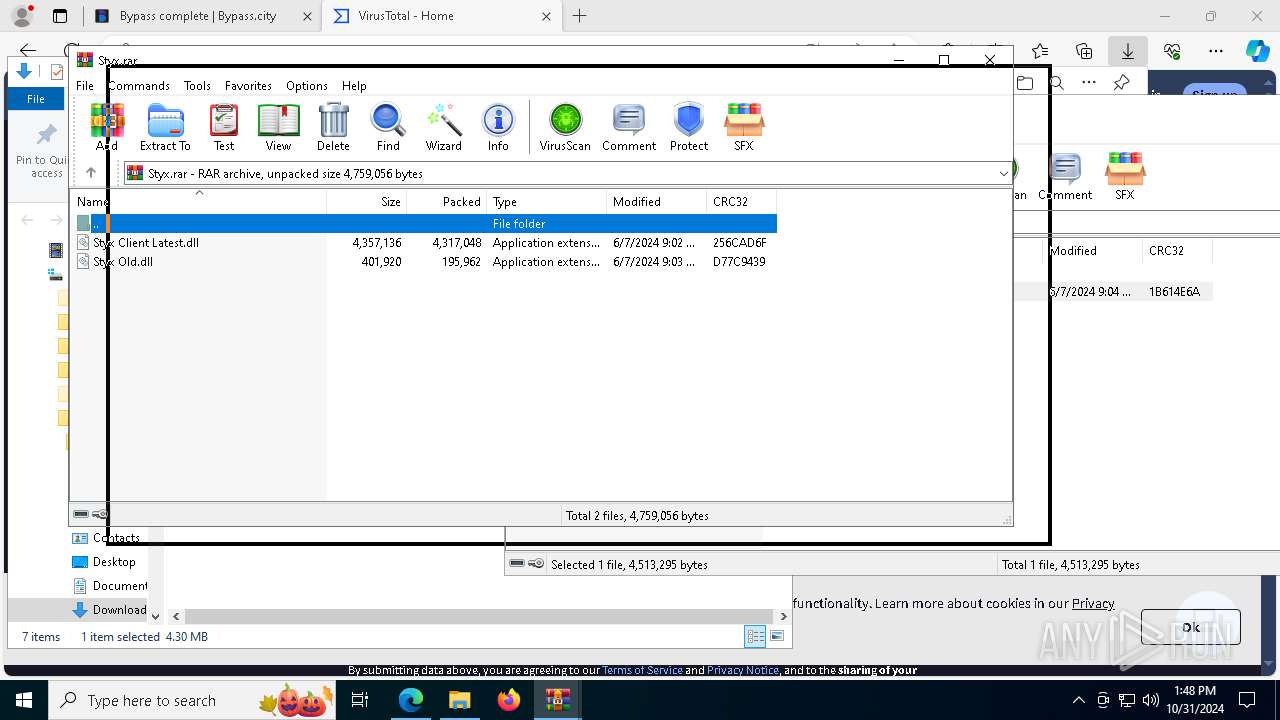Sort archive list by Size column
Image resolution: width=1280 pixels, height=720 pixels.
point(367,201)
